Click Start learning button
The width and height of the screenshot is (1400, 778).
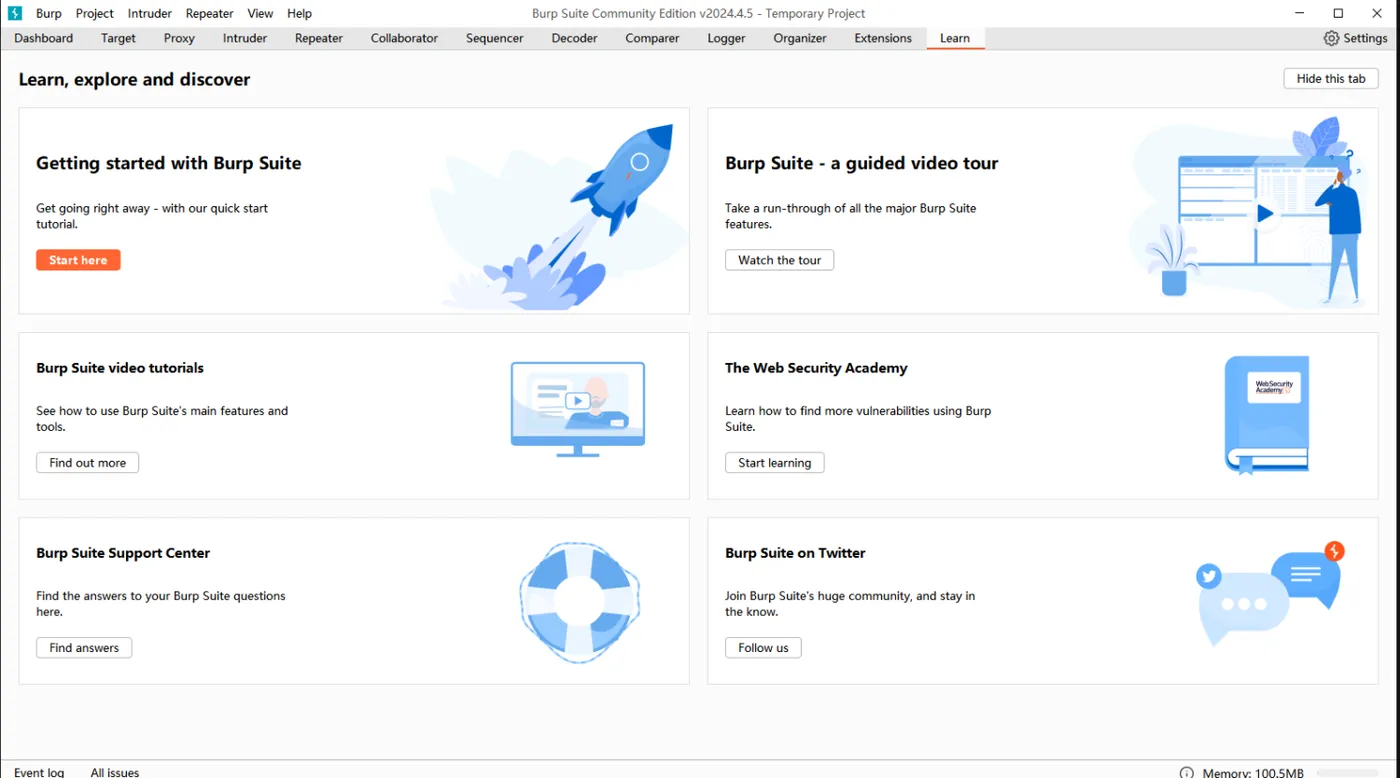click(x=774, y=463)
